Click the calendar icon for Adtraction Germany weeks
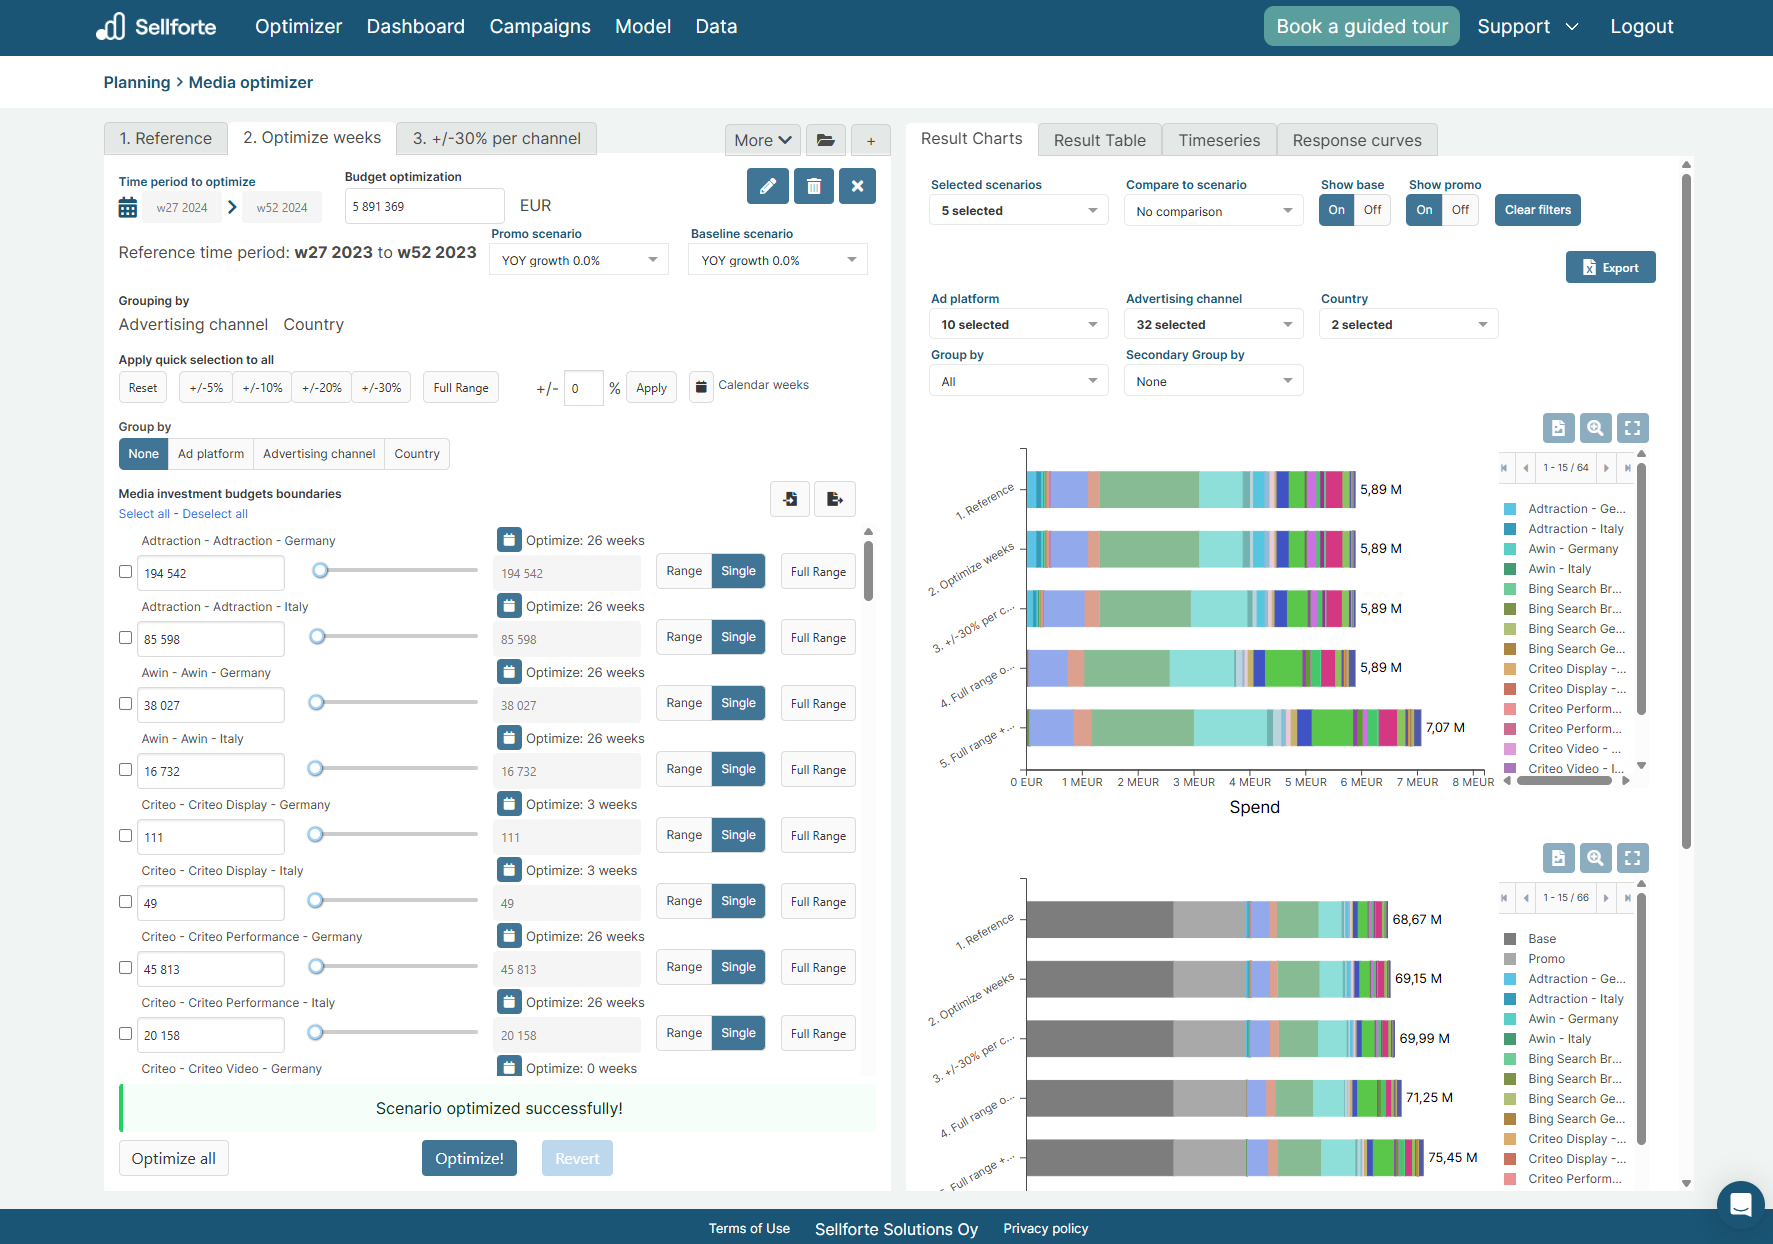The image size is (1773, 1244). 509,540
